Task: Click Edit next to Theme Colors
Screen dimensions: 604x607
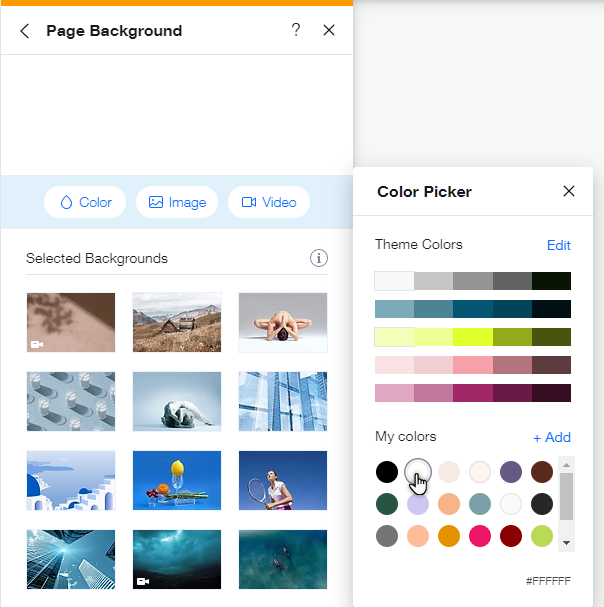Action: click(558, 245)
